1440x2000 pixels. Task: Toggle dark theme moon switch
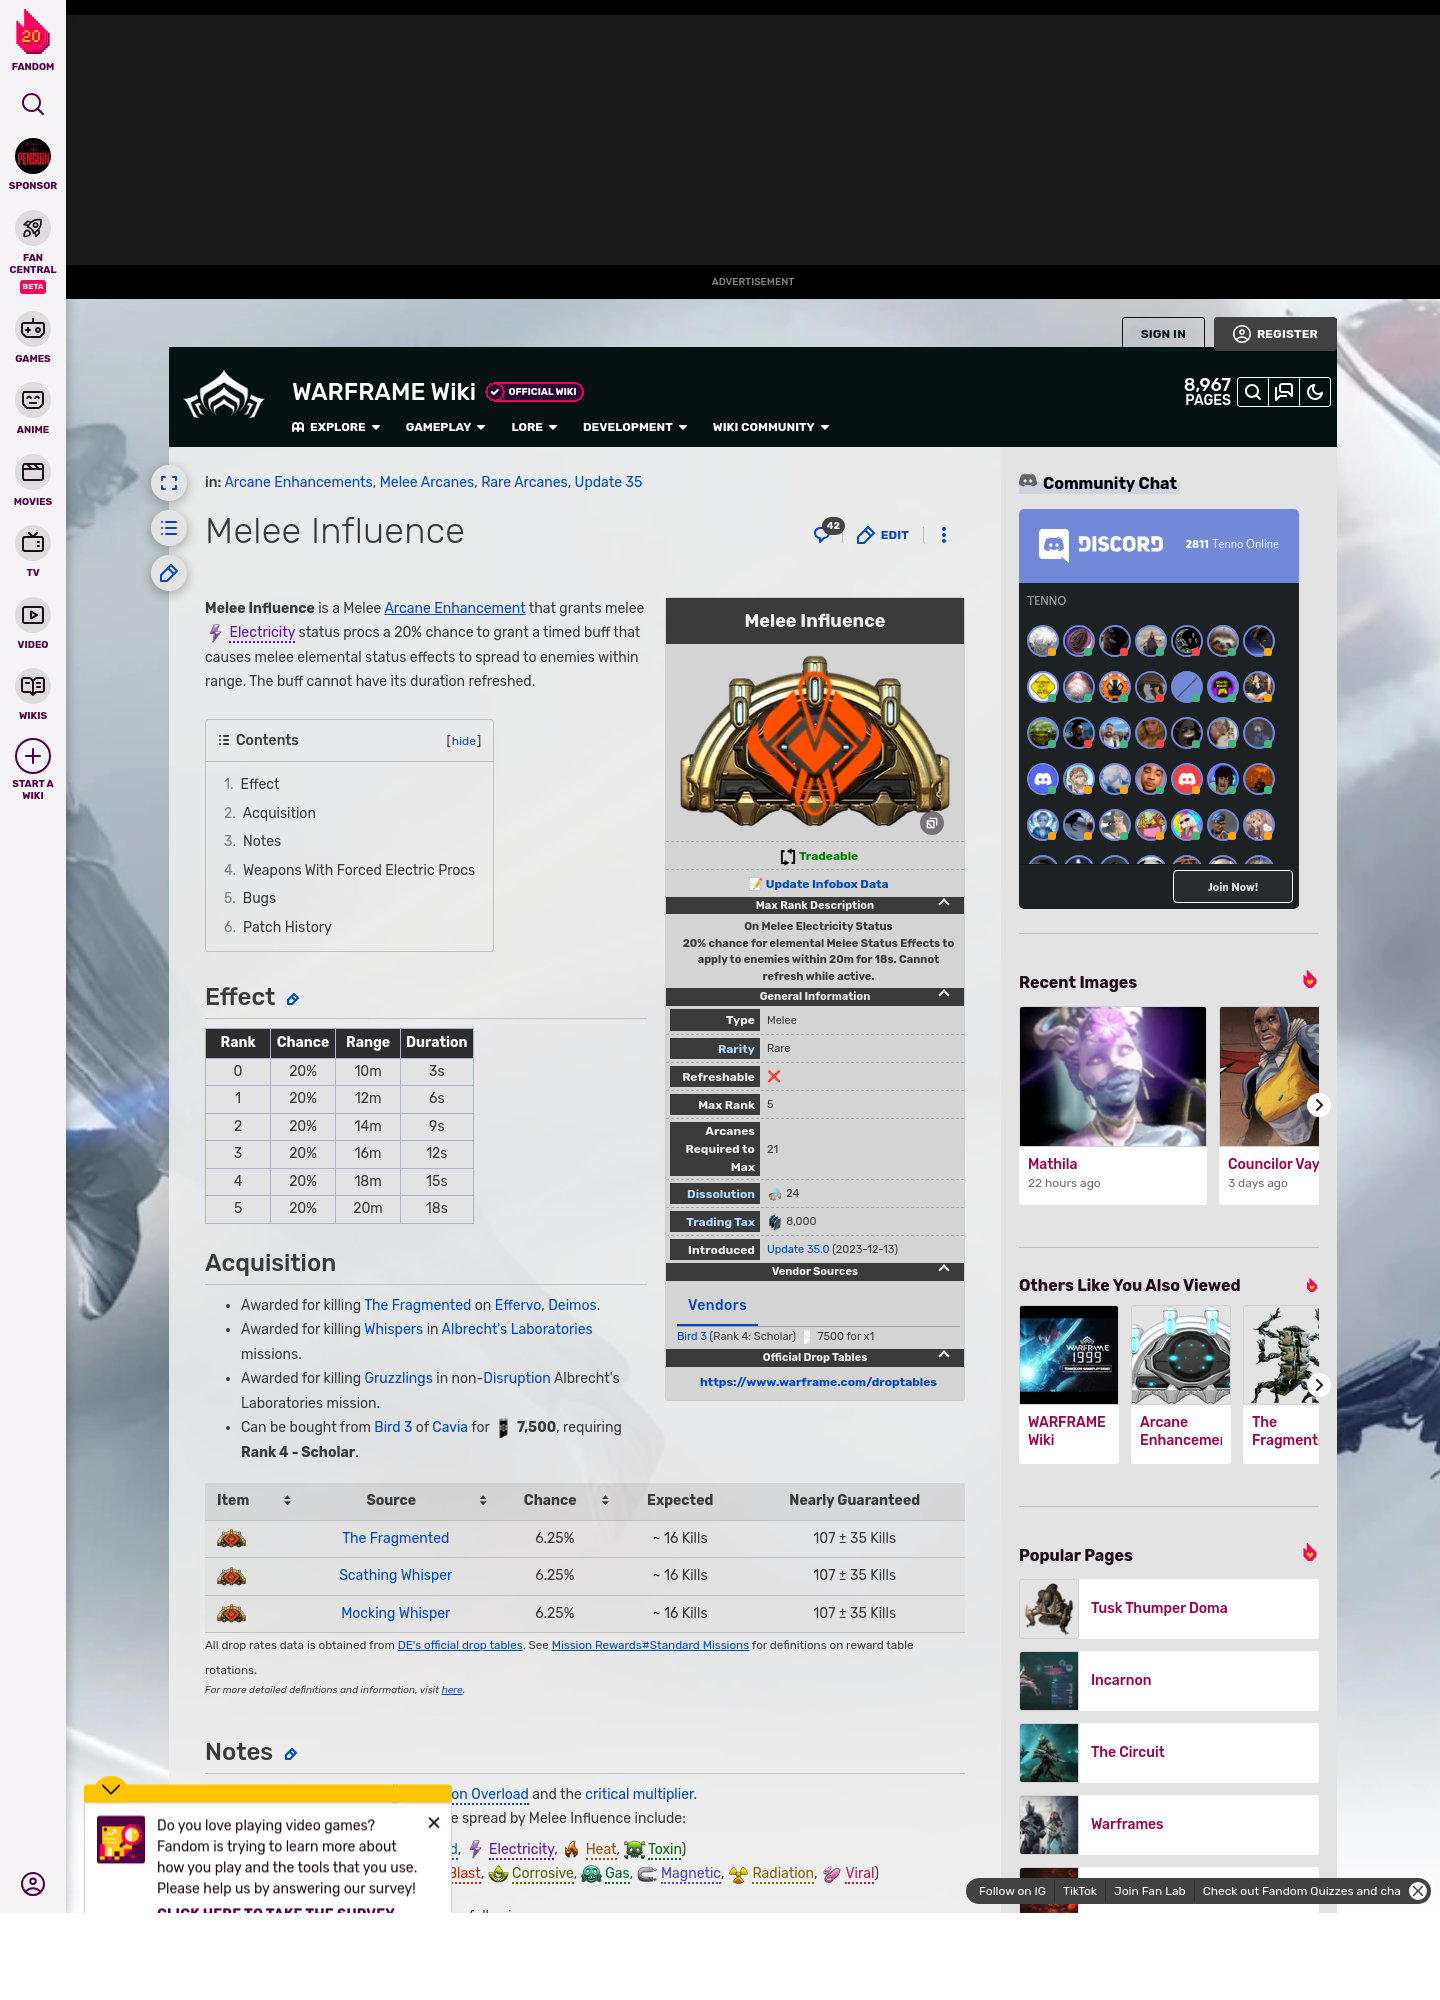point(1315,392)
